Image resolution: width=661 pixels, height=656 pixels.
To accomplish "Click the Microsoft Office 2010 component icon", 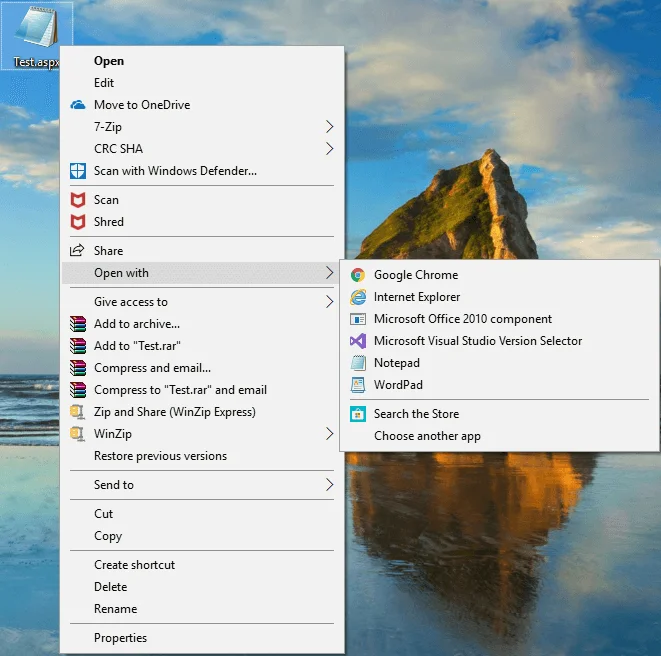I will point(358,319).
